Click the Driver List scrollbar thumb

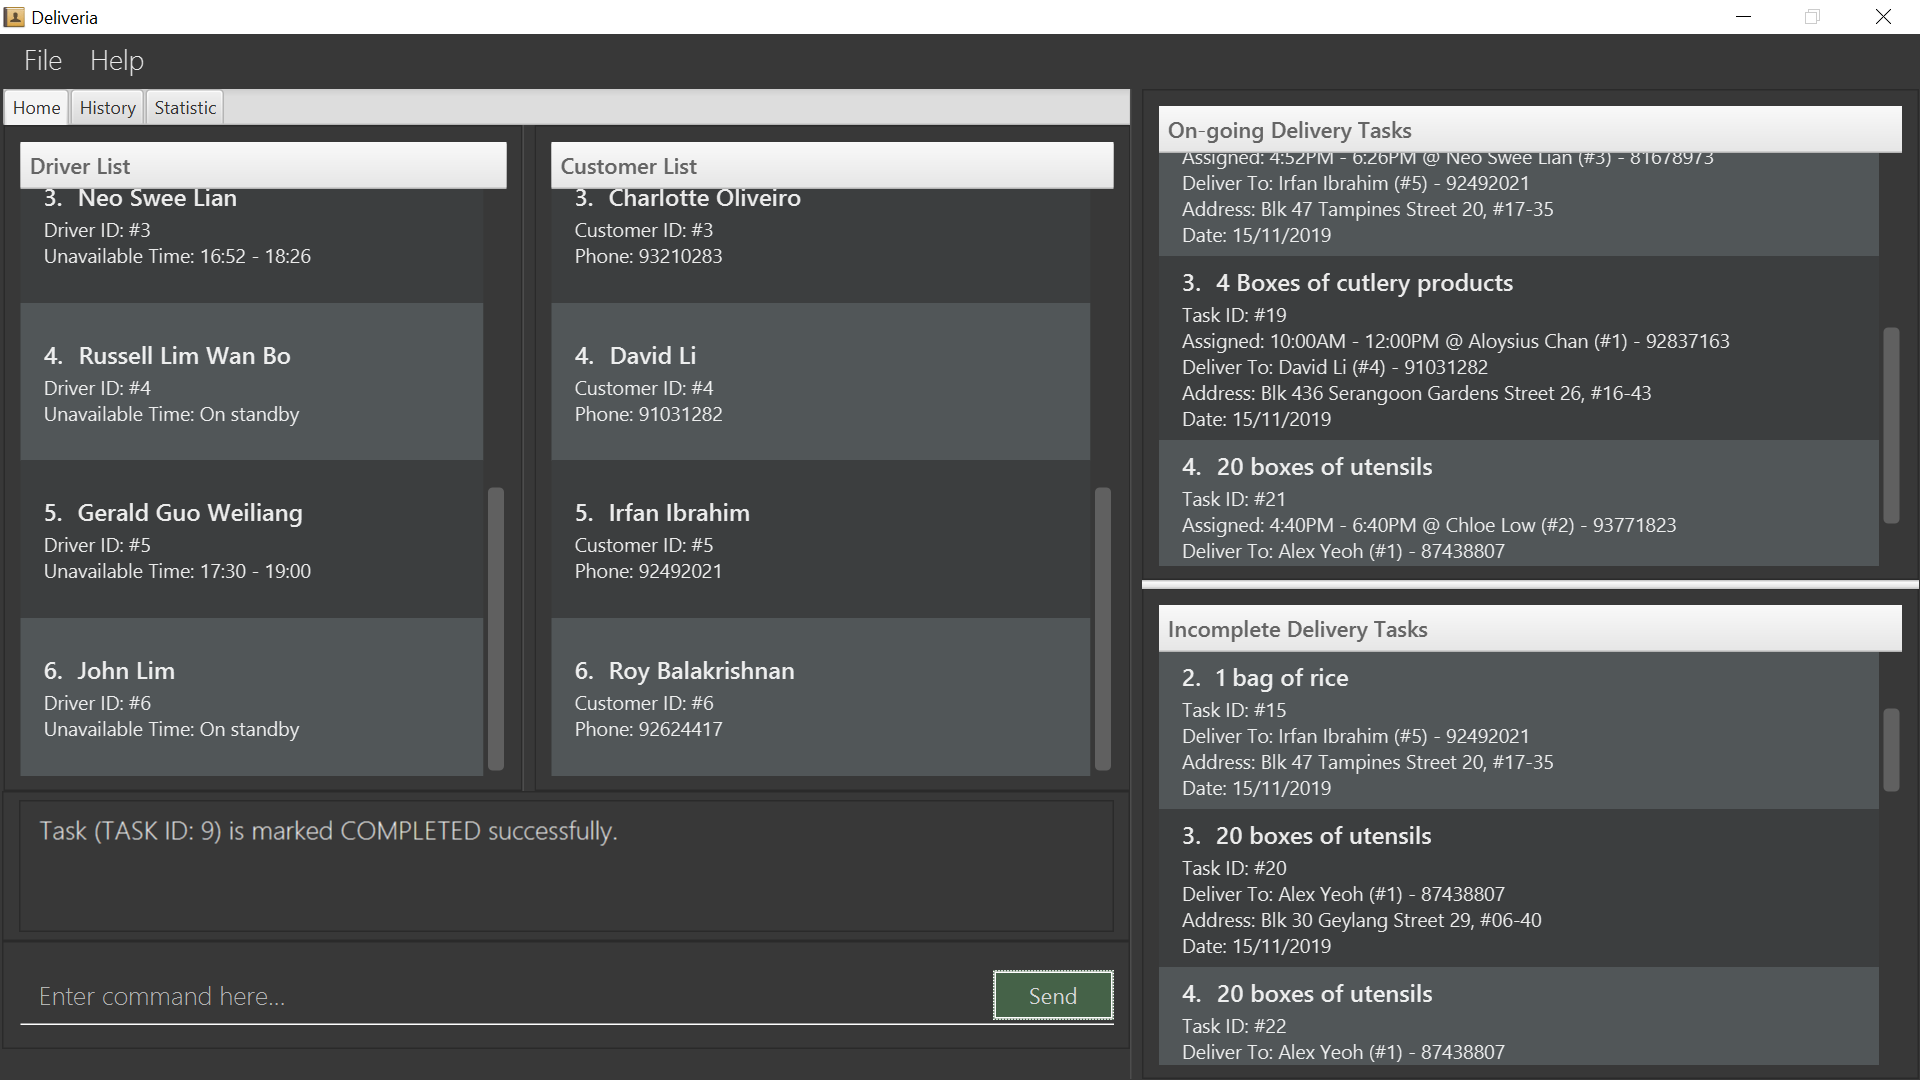pyautogui.click(x=495, y=628)
